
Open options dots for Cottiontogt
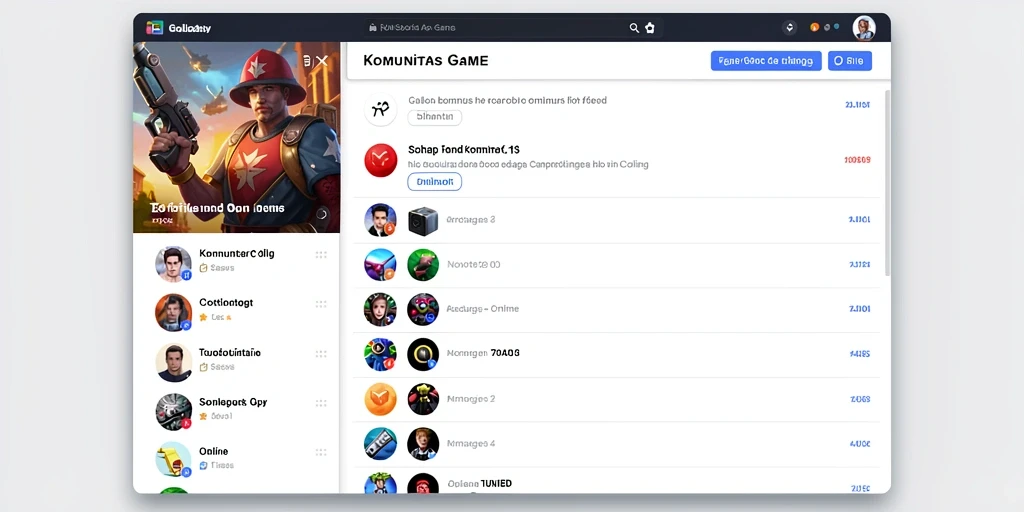click(x=321, y=304)
